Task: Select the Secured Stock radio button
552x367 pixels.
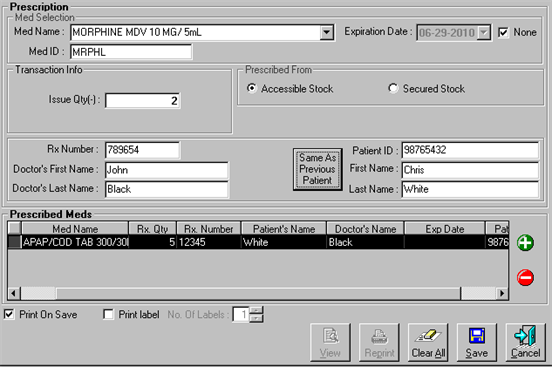Action: (x=393, y=88)
